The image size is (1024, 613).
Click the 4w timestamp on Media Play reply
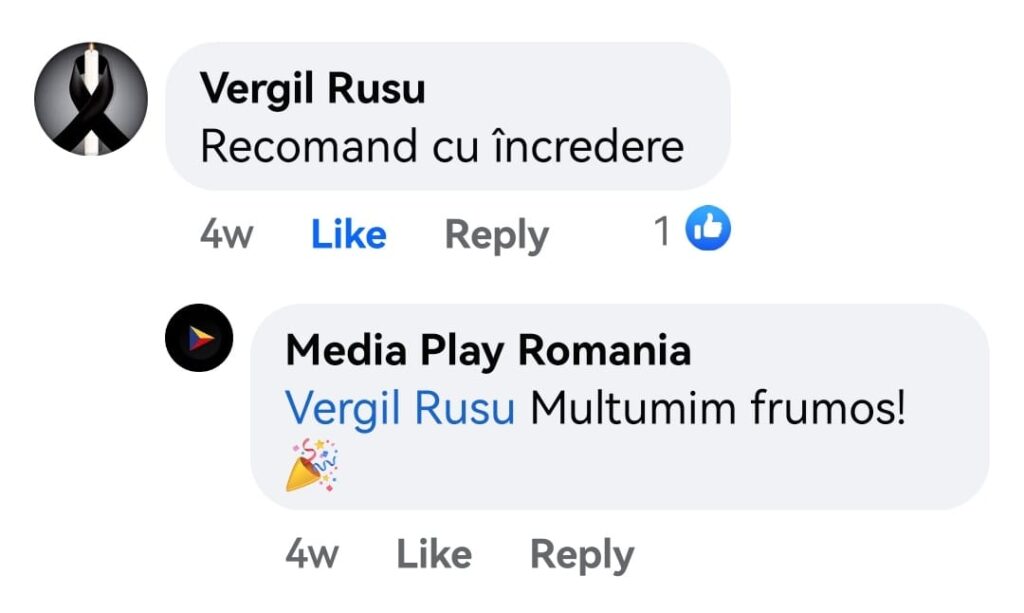(312, 554)
